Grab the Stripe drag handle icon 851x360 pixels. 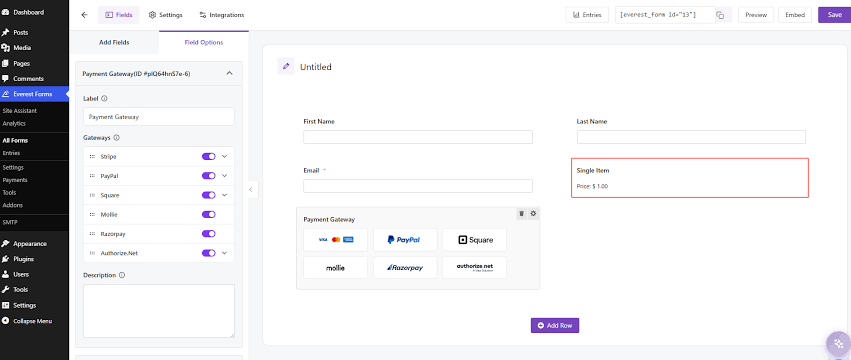pyautogui.click(x=92, y=156)
